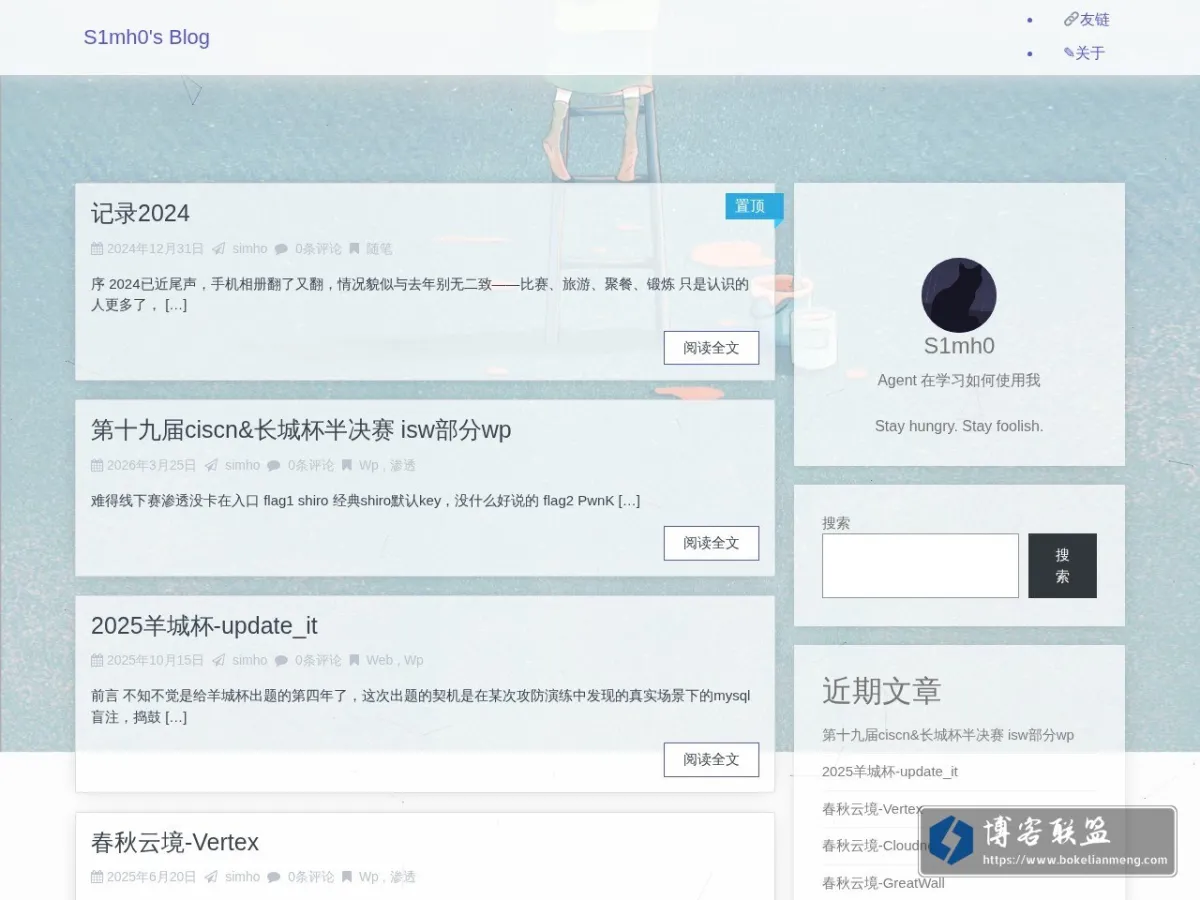Viewport: 1200px width, 900px height.
Task: Open date 2026年3月25日 of ciscn post
Action: 152,465
